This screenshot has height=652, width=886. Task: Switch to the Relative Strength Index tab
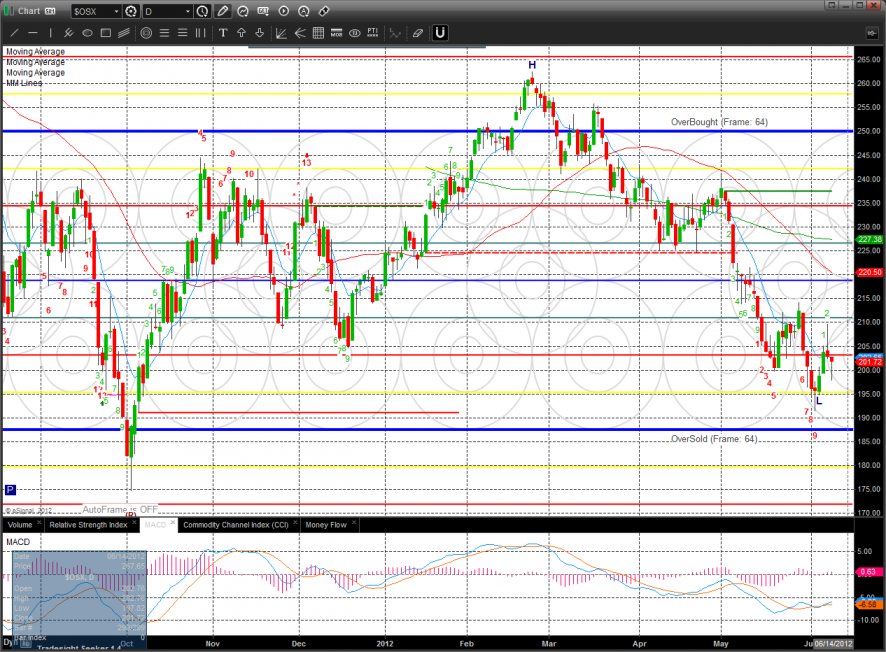[x=88, y=524]
